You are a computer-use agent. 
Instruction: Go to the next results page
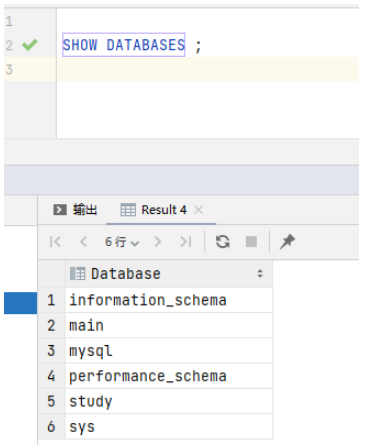[157, 242]
